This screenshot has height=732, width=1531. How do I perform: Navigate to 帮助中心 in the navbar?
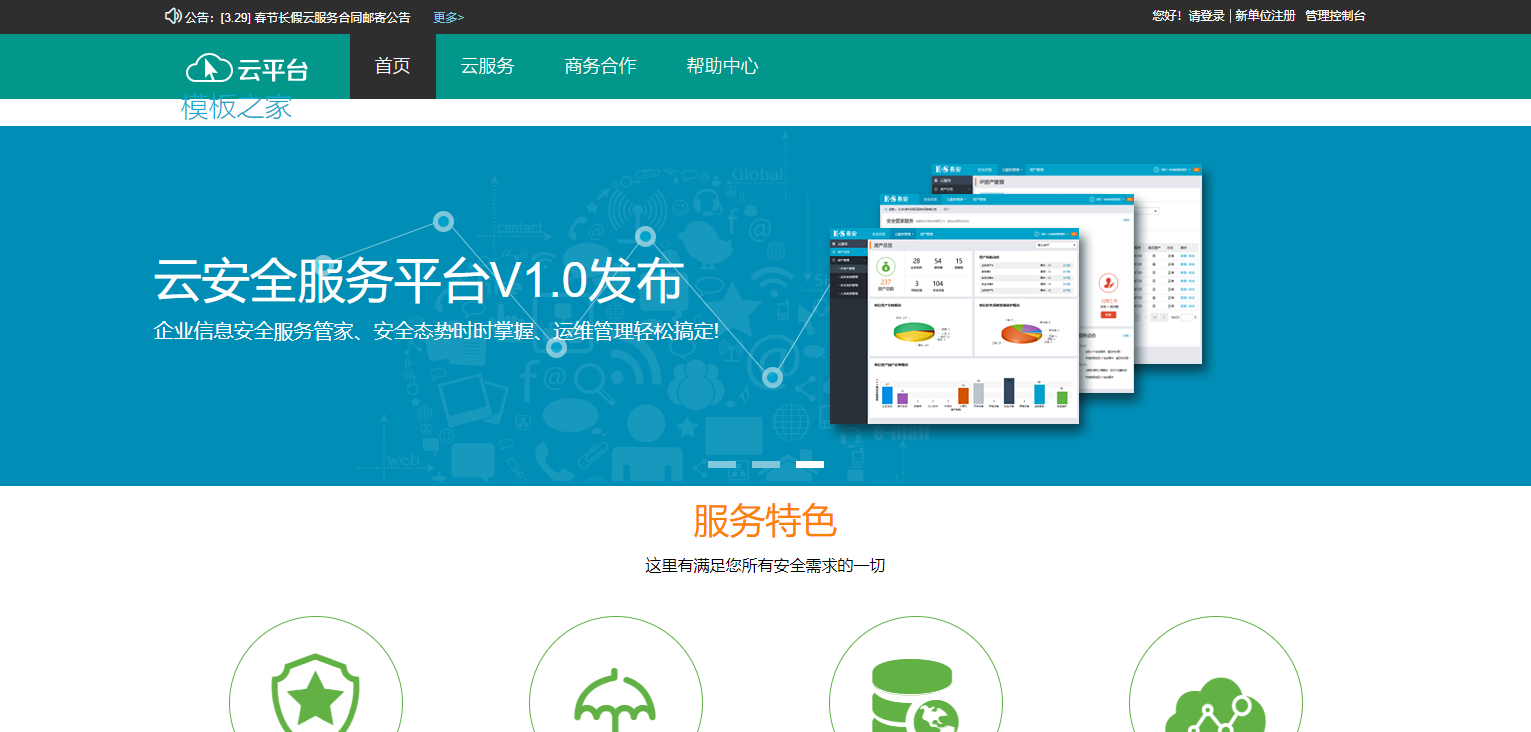(722, 66)
